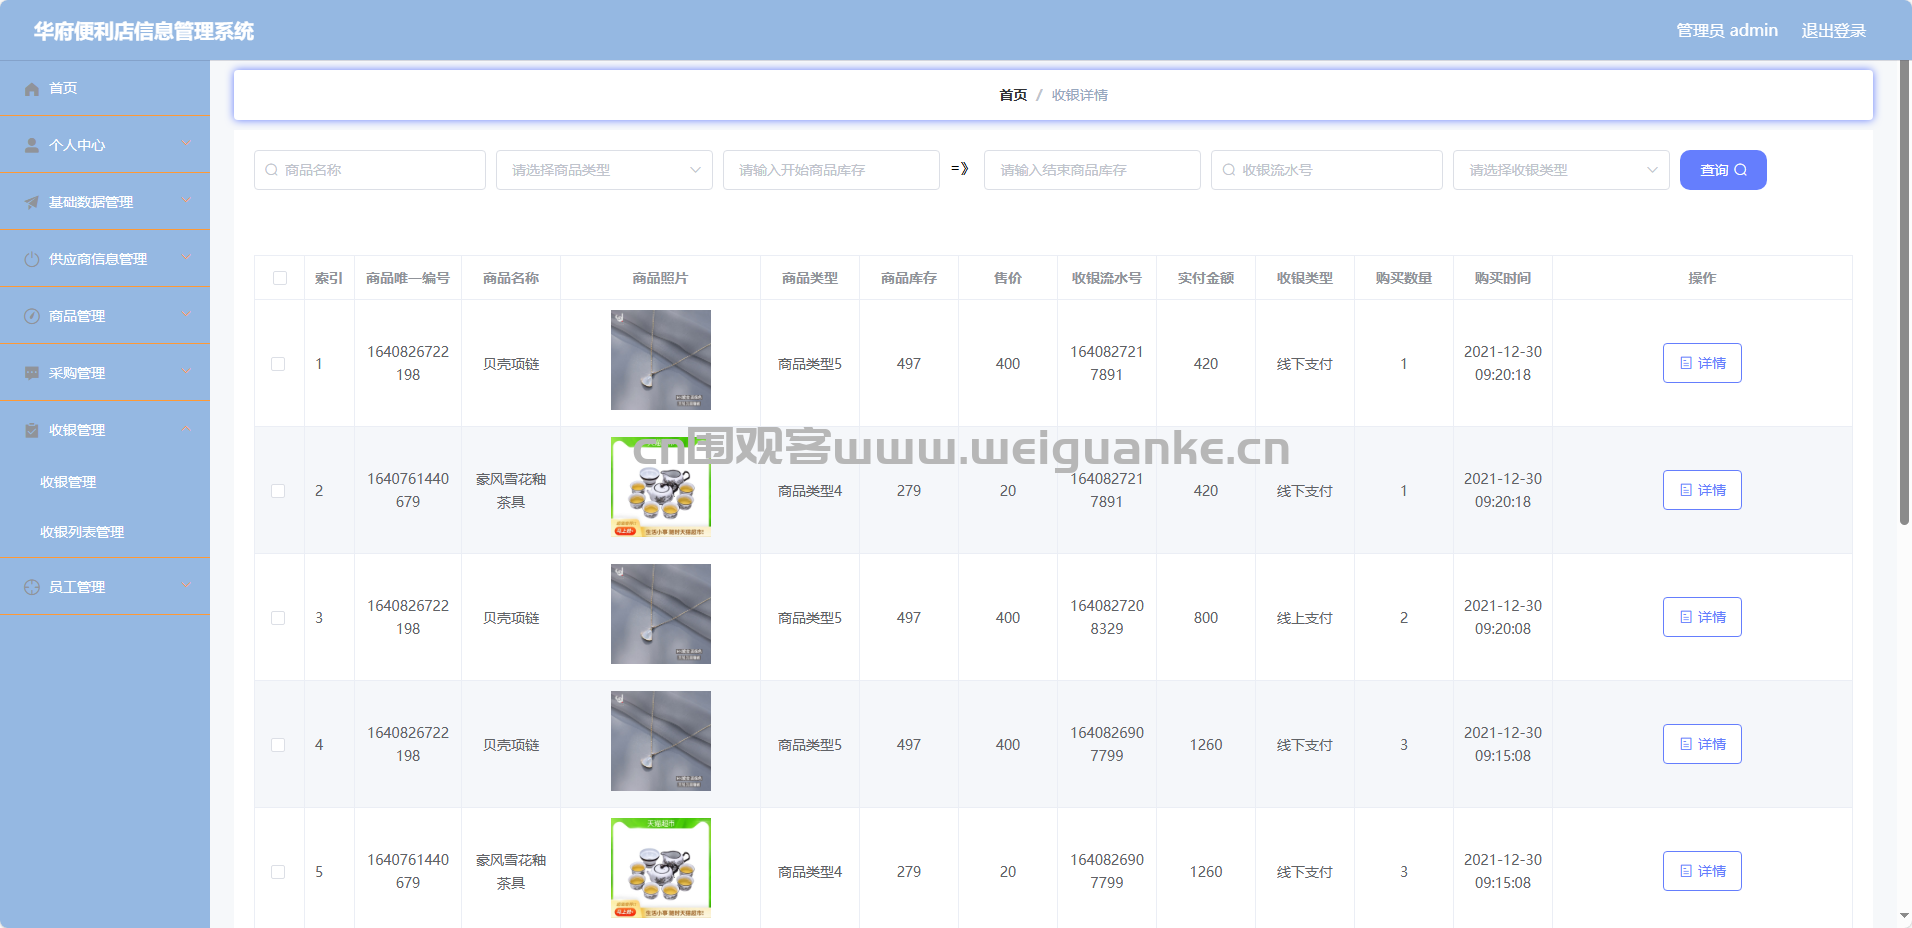Image resolution: width=1912 pixels, height=928 pixels.
Task: Click the 收银流水号 column header
Action: (1107, 278)
